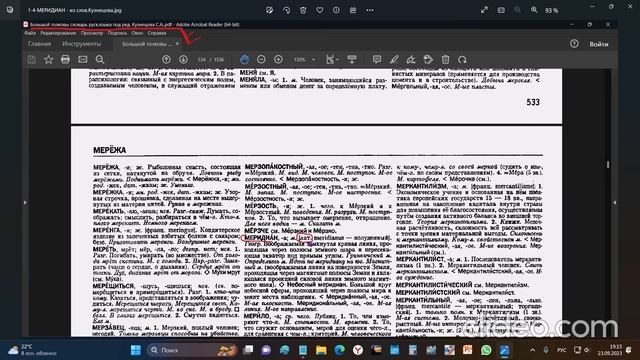Open the Просмотр menu
The width and height of the screenshot is (640, 360).
tap(91, 33)
